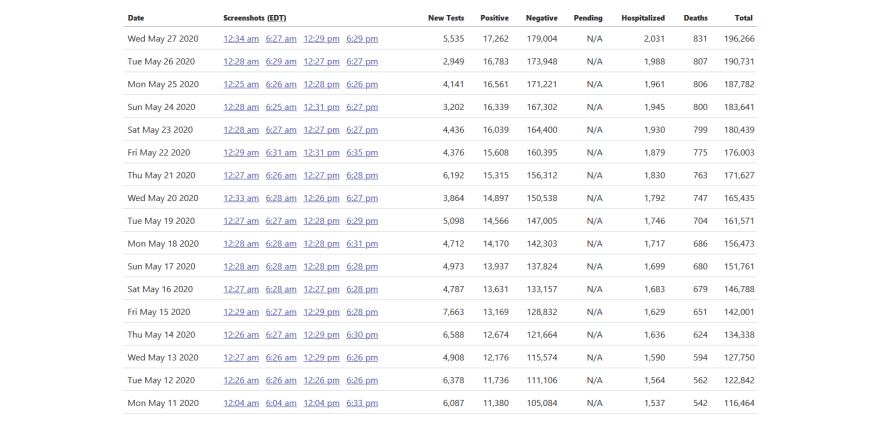
Task: Click the 6:04 am link for May 11
Action: 281,403
